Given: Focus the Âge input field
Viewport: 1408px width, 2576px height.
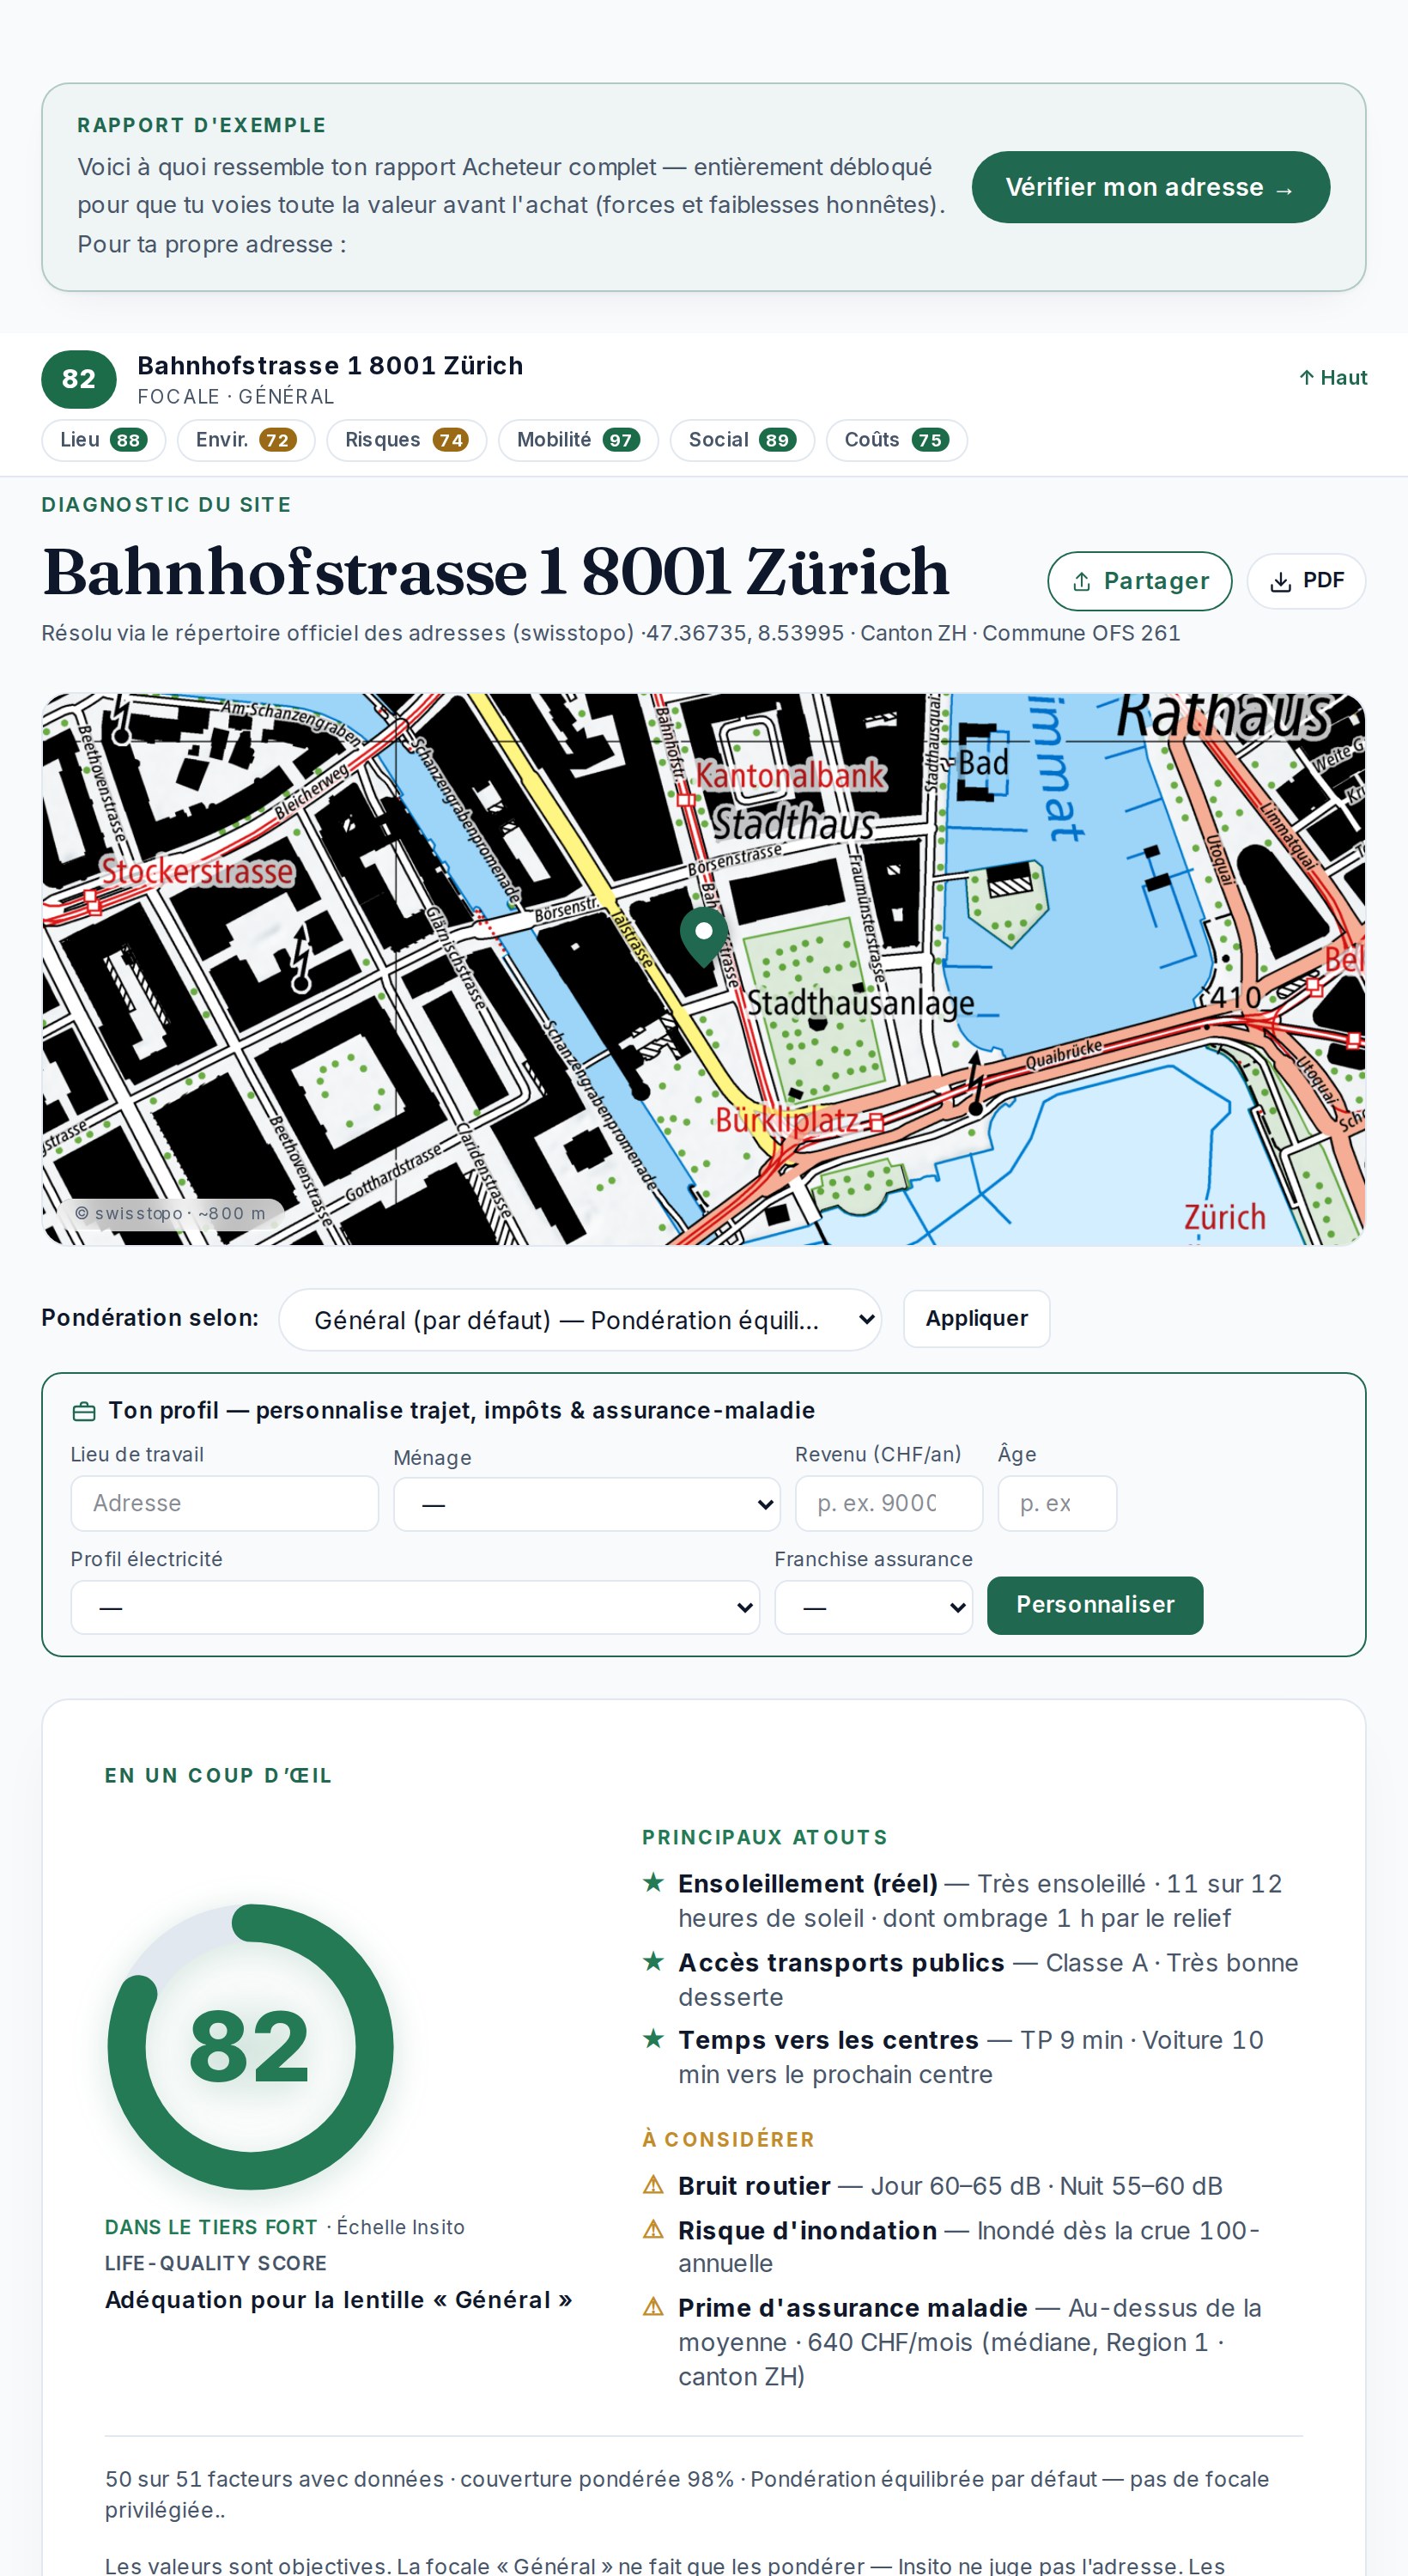Looking at the screenshot, I should tap(1057, 1503).
